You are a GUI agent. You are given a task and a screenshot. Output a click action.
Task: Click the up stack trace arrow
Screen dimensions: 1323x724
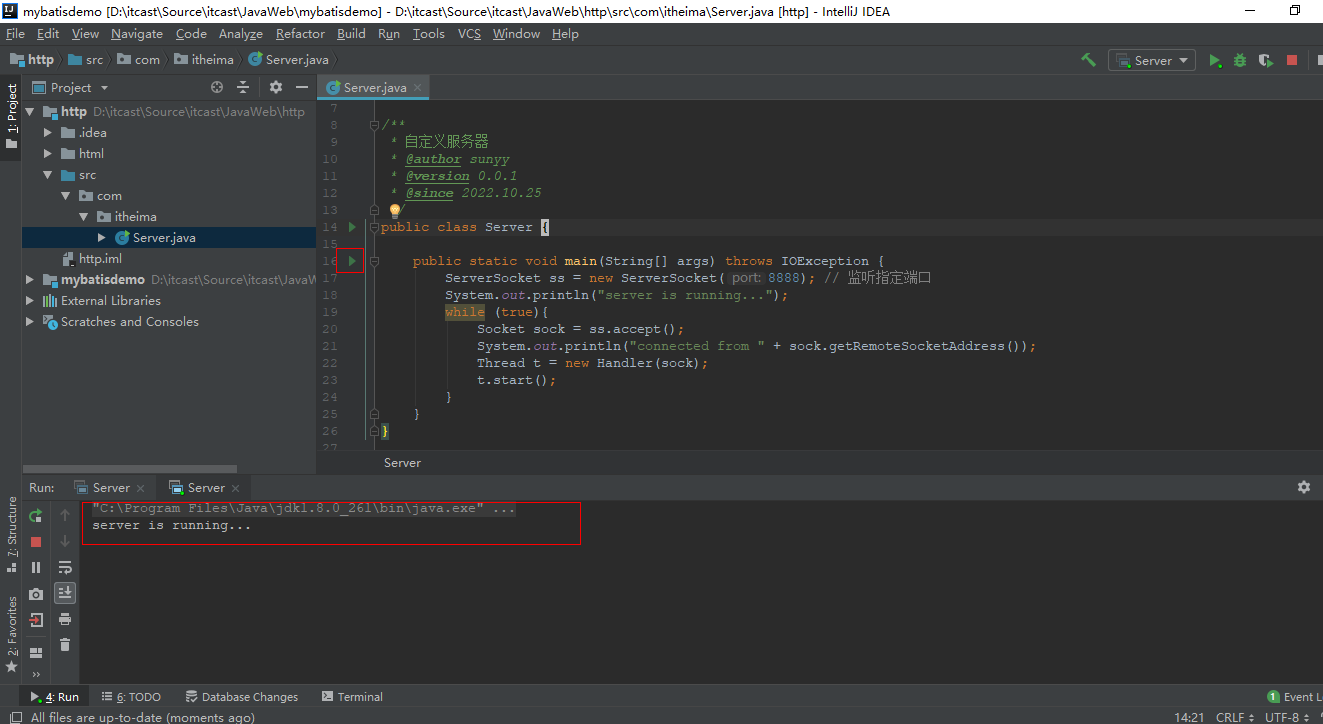65,515
